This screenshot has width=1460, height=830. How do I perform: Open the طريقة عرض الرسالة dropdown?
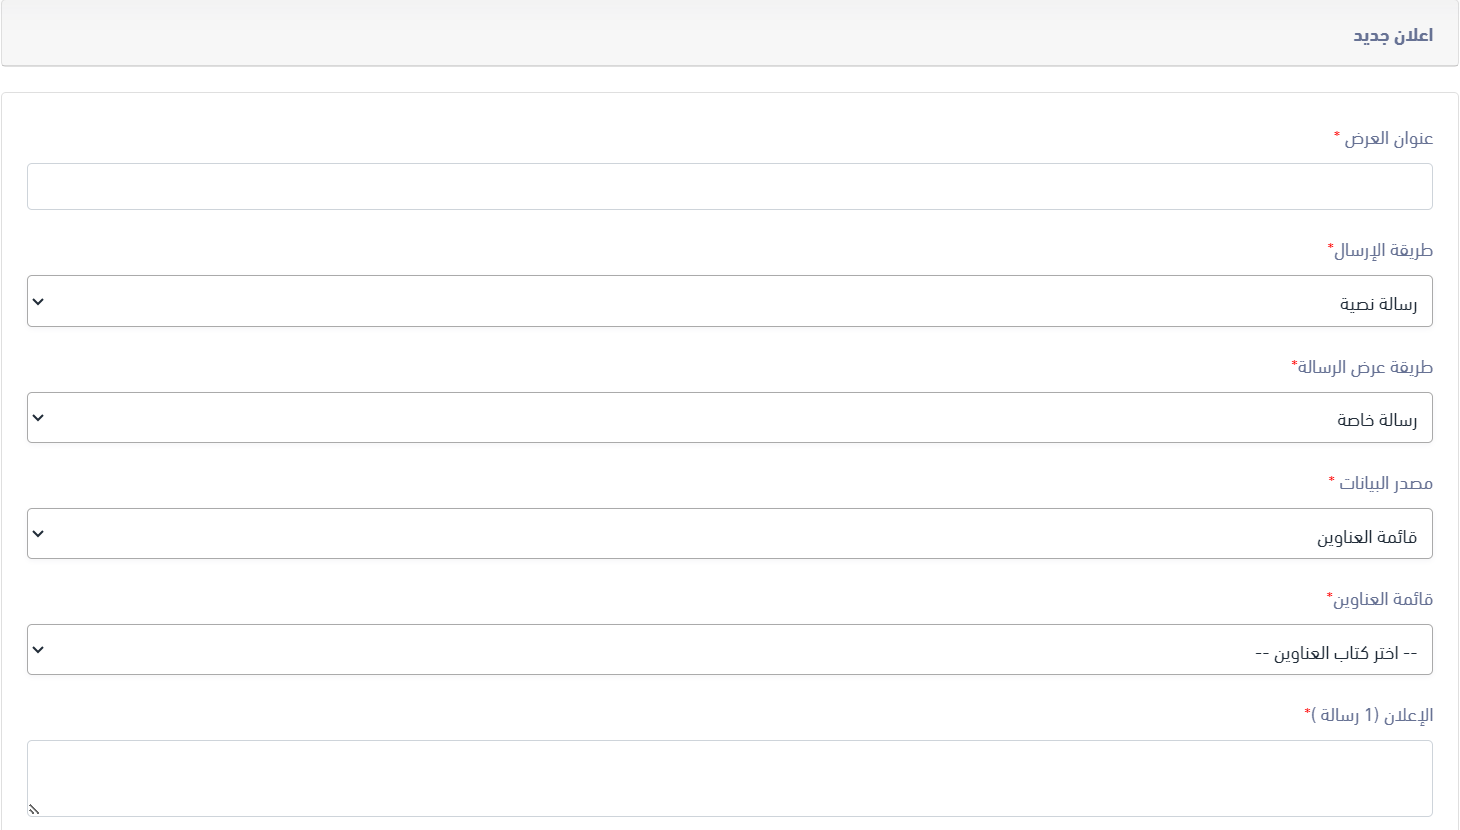click(729, 418)
